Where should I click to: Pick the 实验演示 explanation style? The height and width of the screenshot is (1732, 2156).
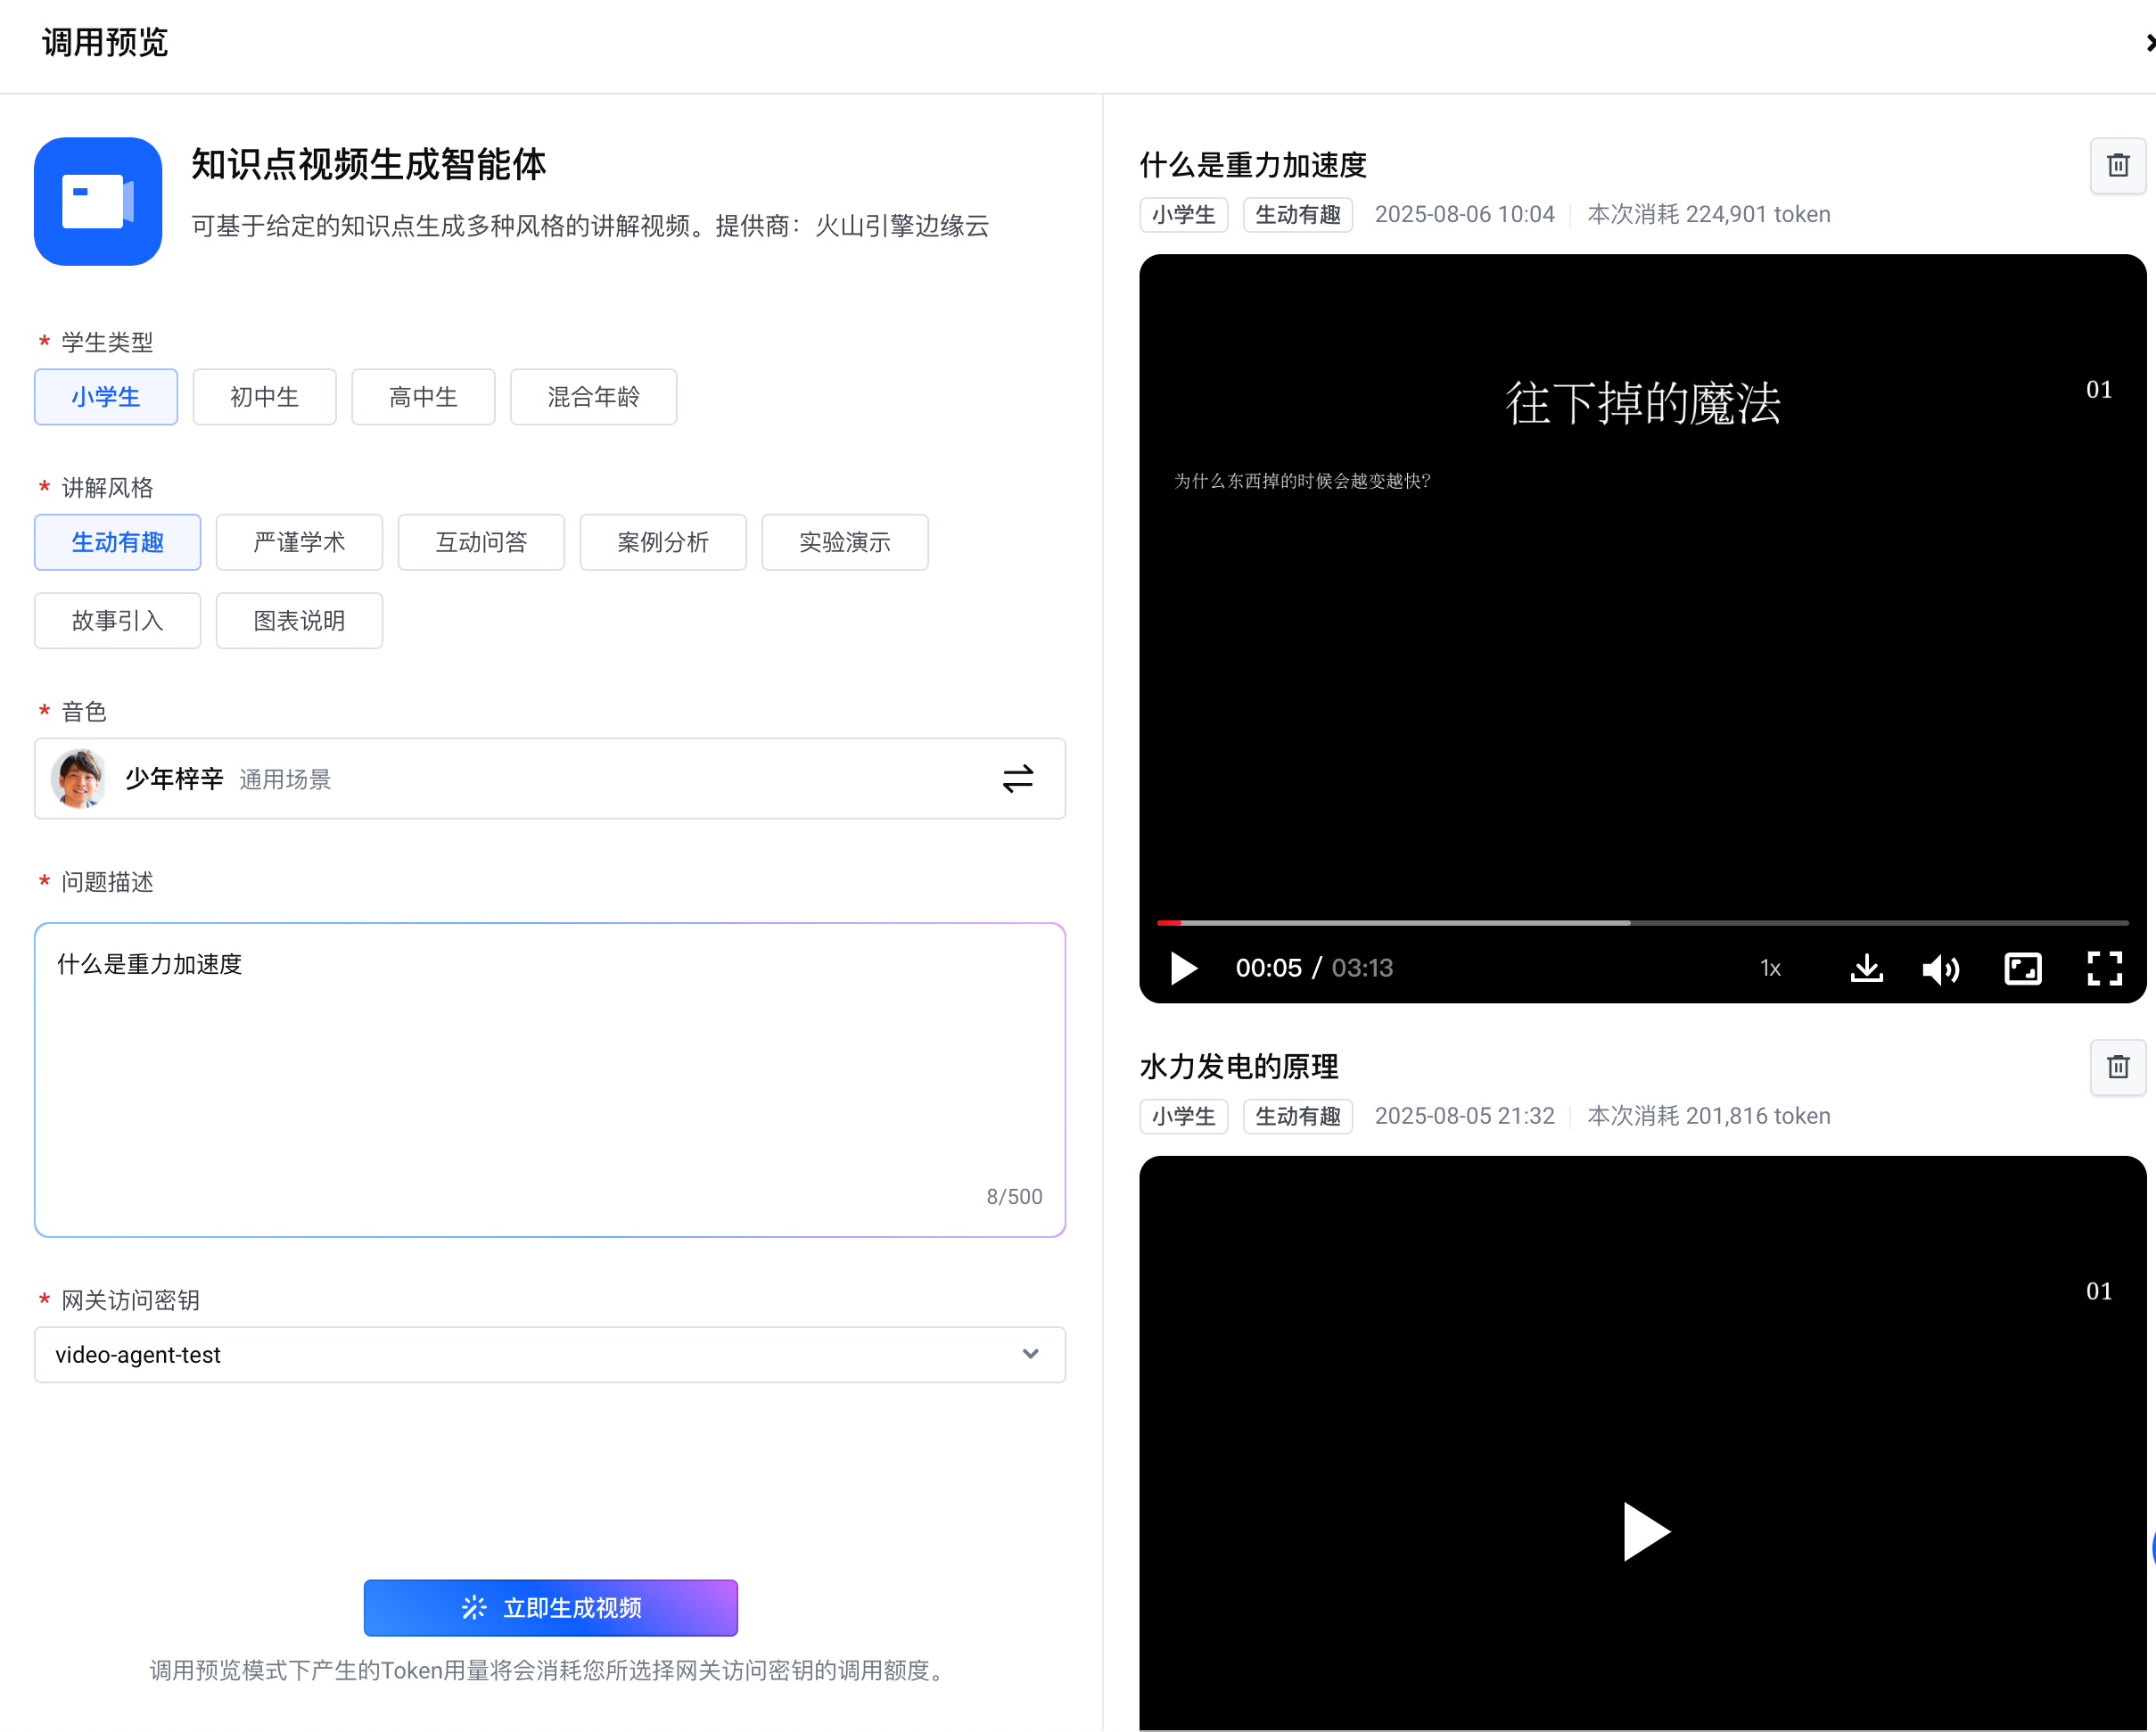844,542
